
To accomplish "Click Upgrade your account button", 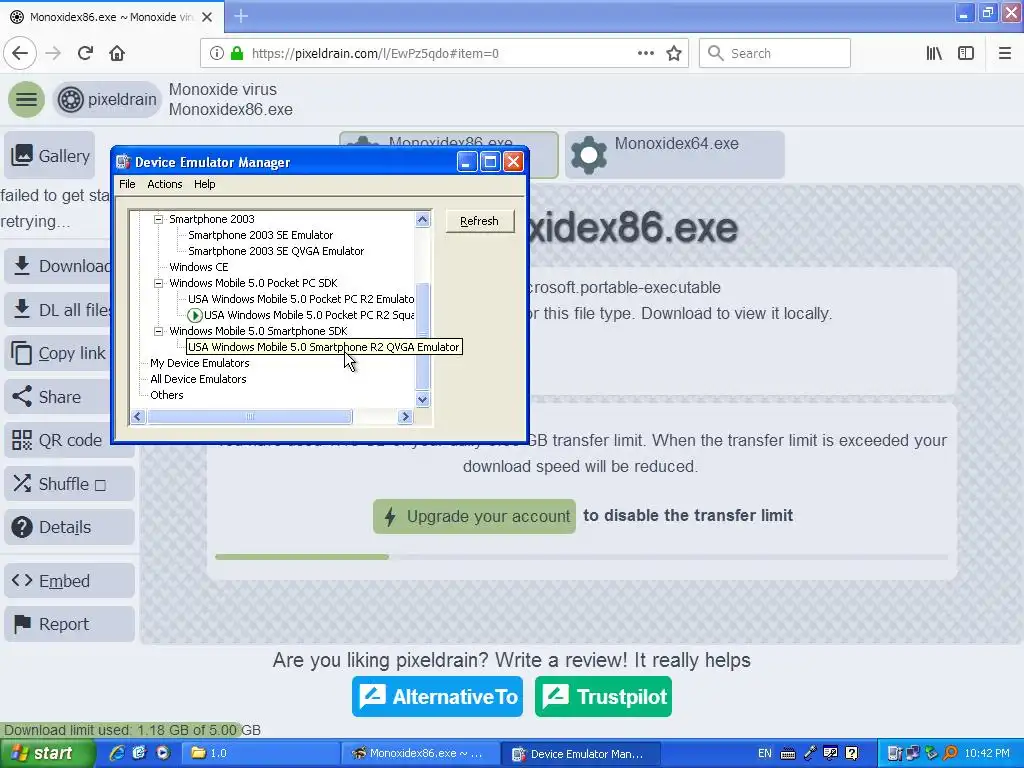I will (475, 517).
